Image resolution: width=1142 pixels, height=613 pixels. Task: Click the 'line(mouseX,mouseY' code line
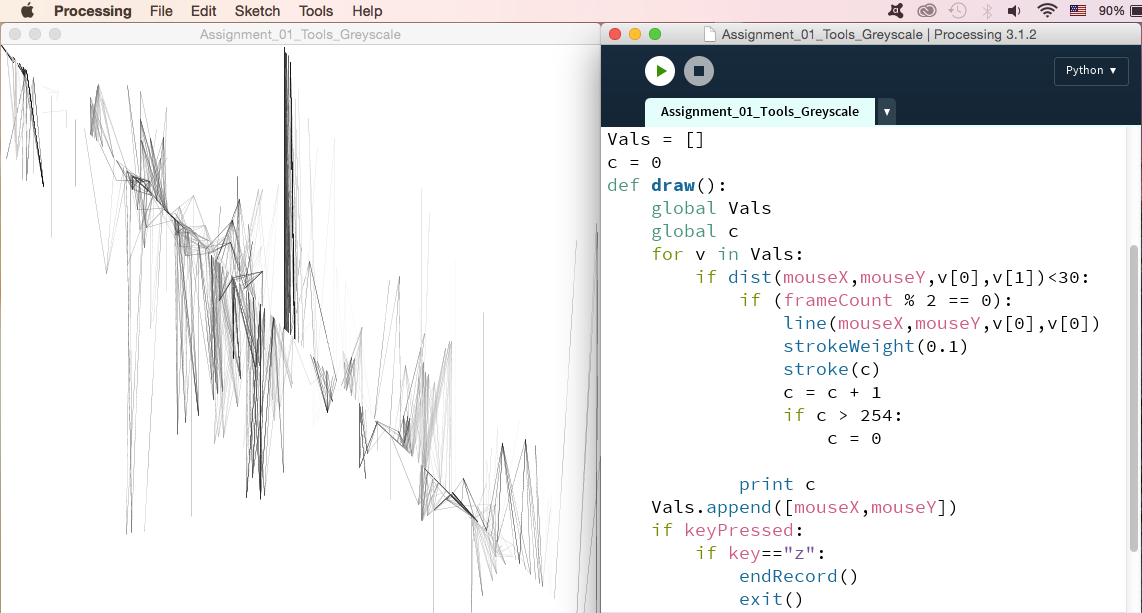click(x=942, y=323)
